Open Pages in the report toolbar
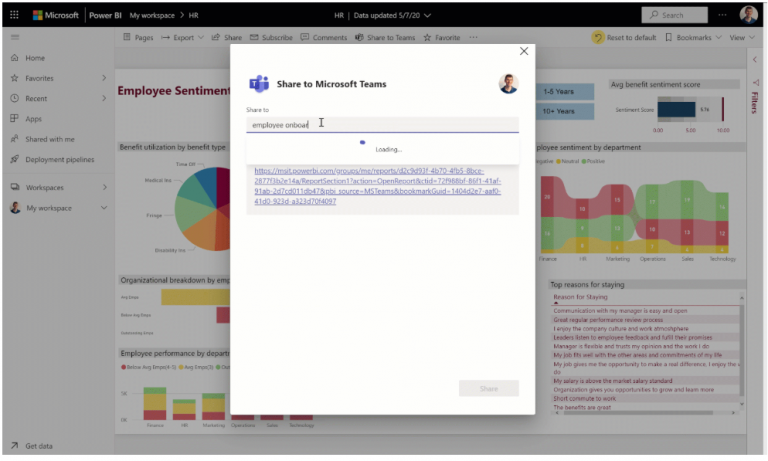The width and height of the screenshot is (768, 461). tap(138, 37)
